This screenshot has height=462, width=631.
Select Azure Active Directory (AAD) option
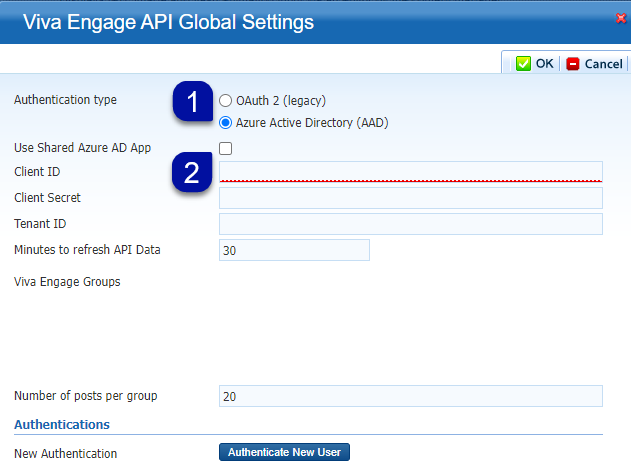[225, 123]
